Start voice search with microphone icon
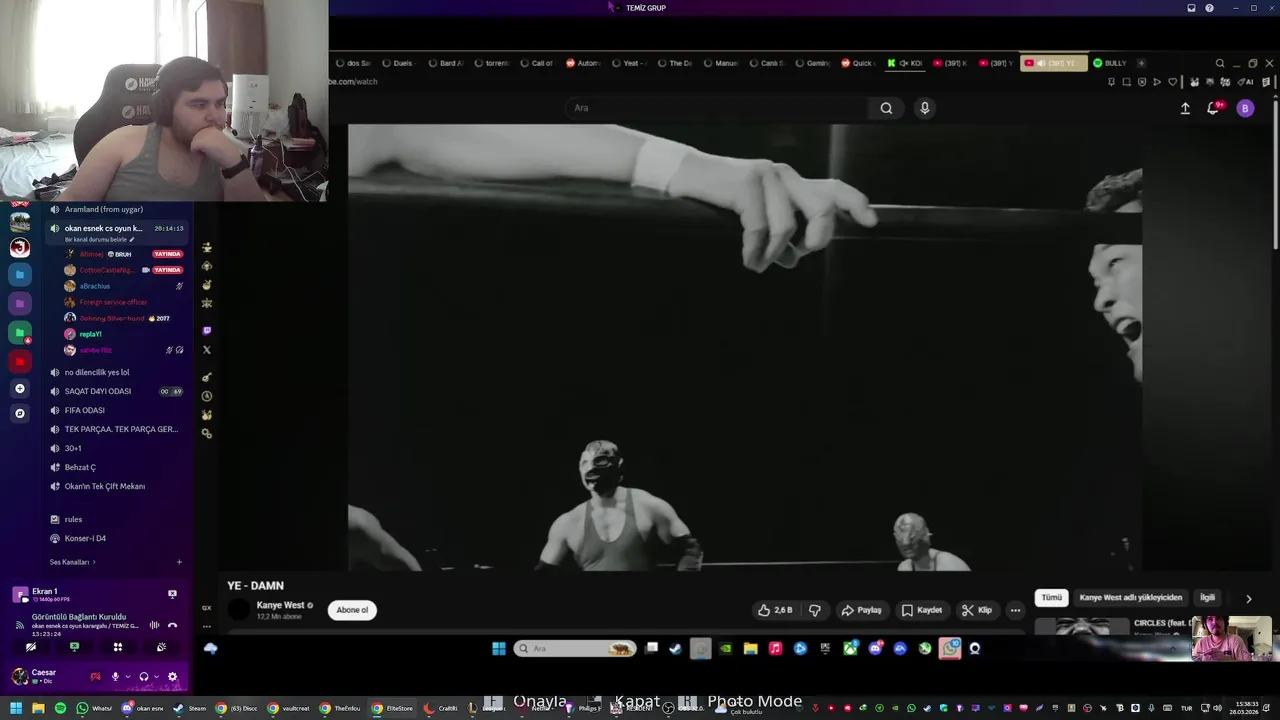 click(925, 108)
